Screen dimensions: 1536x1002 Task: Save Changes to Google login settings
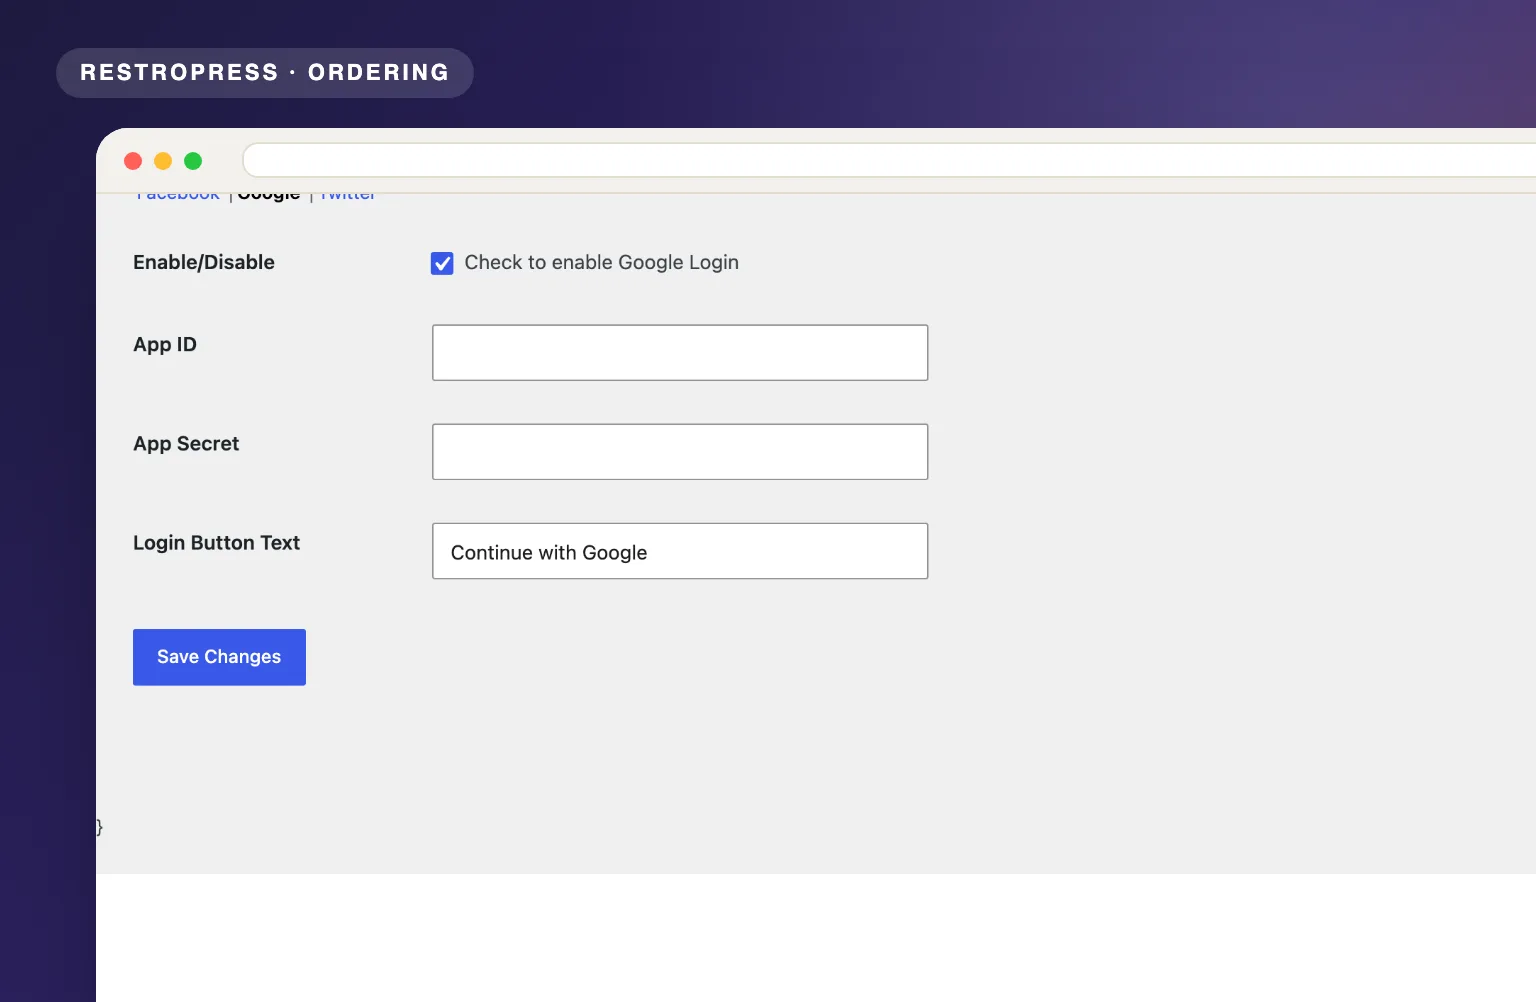219,657
